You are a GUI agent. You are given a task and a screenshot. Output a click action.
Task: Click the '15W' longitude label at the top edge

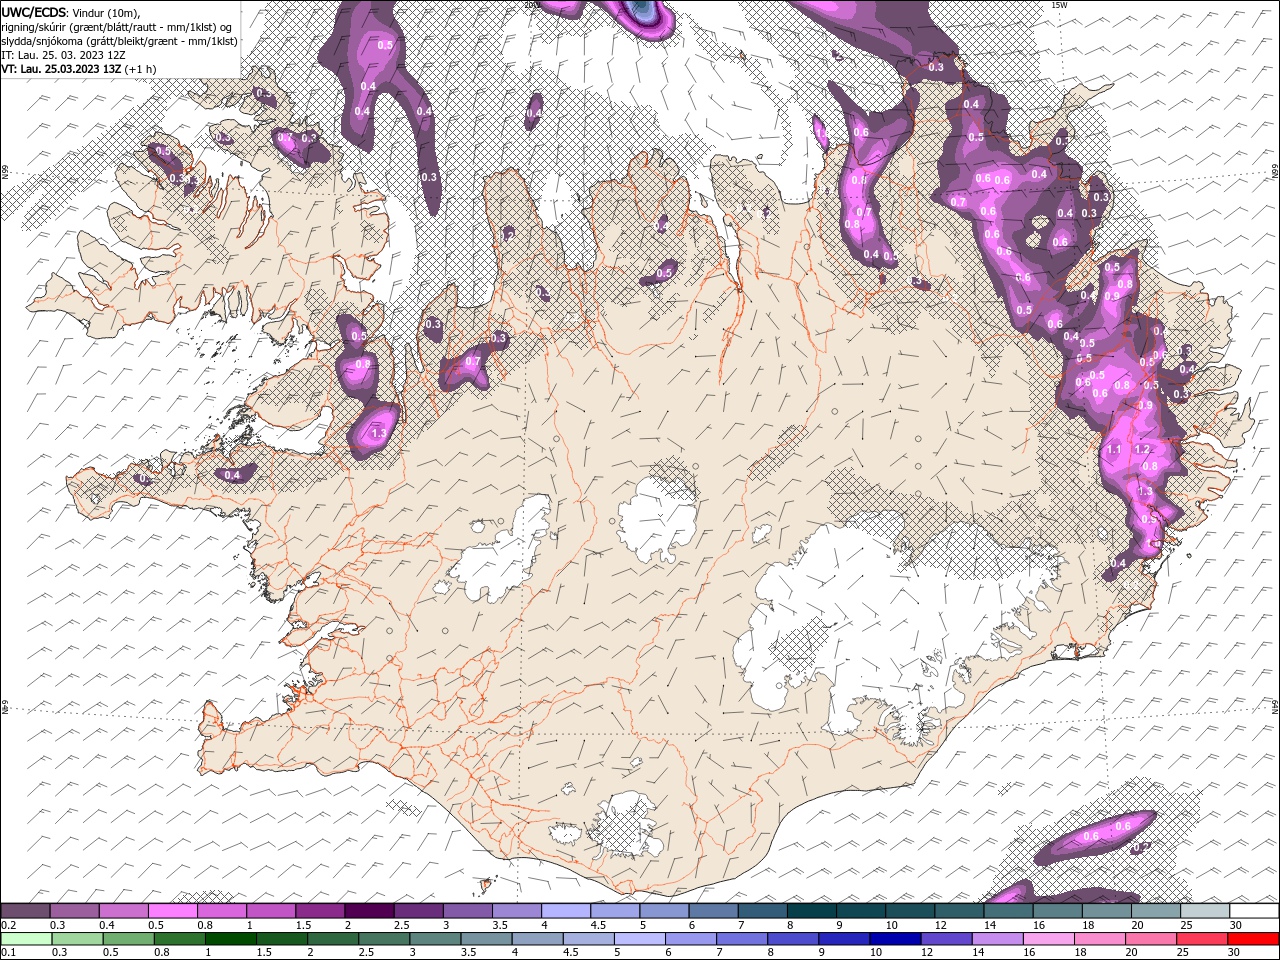pyautogui.click(x=1059, y=5)
